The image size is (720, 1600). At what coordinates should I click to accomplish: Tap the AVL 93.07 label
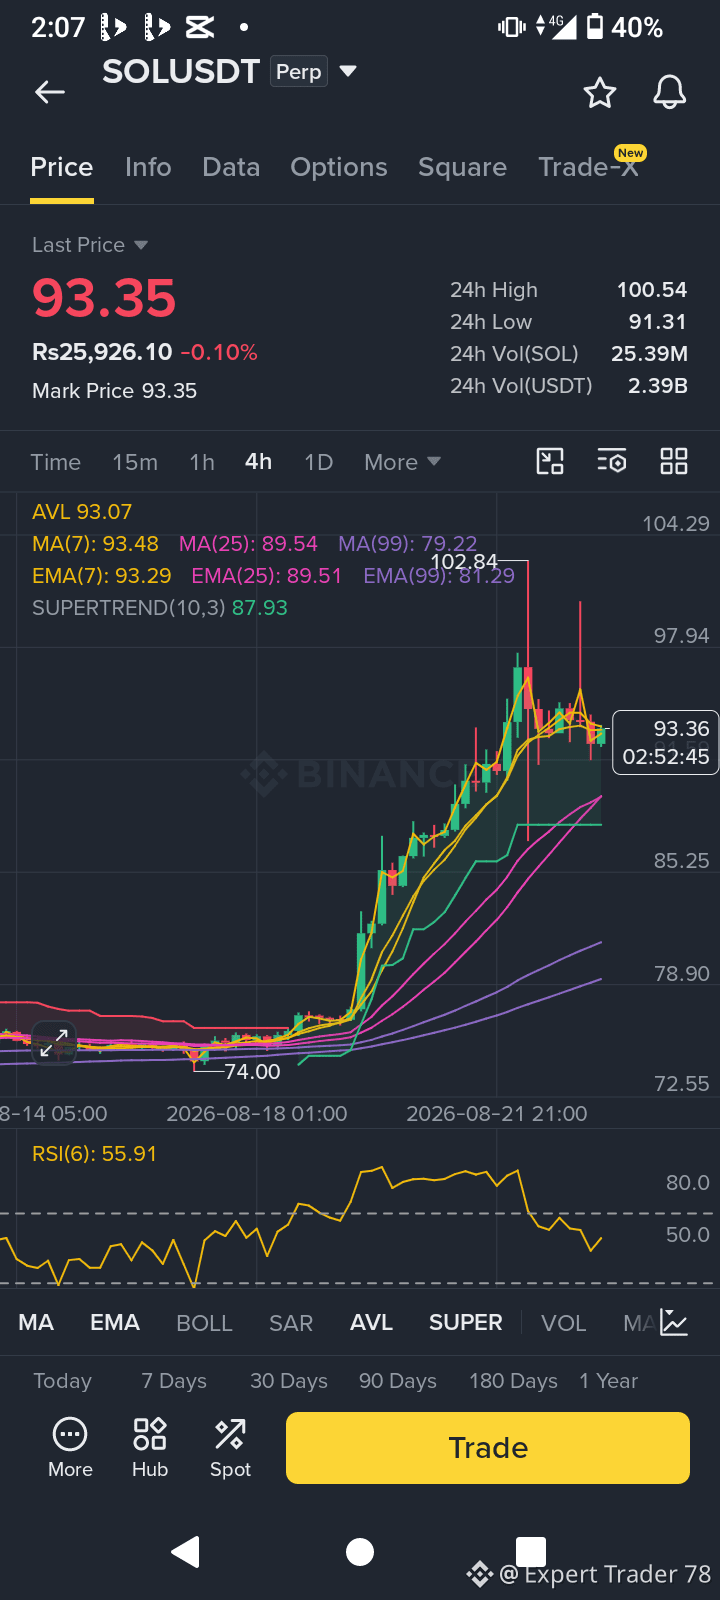tap(82, 512)
